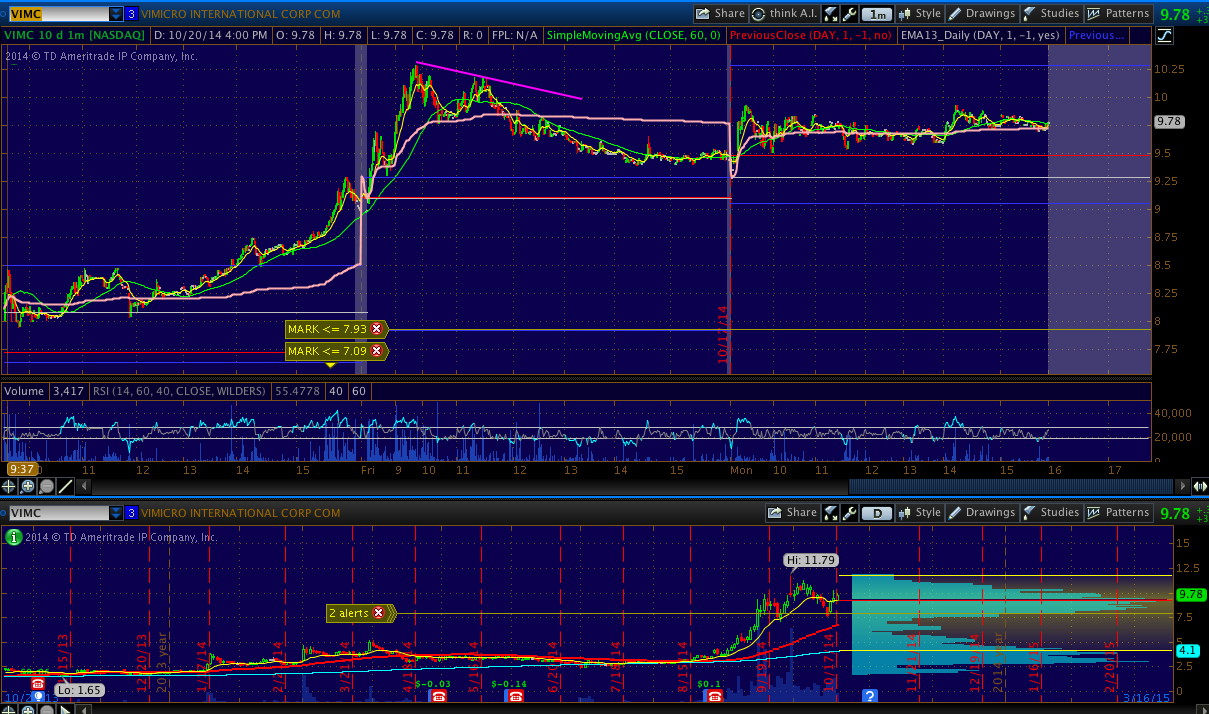Remove the MARK <= 7.09 alert

coord(377,351)
